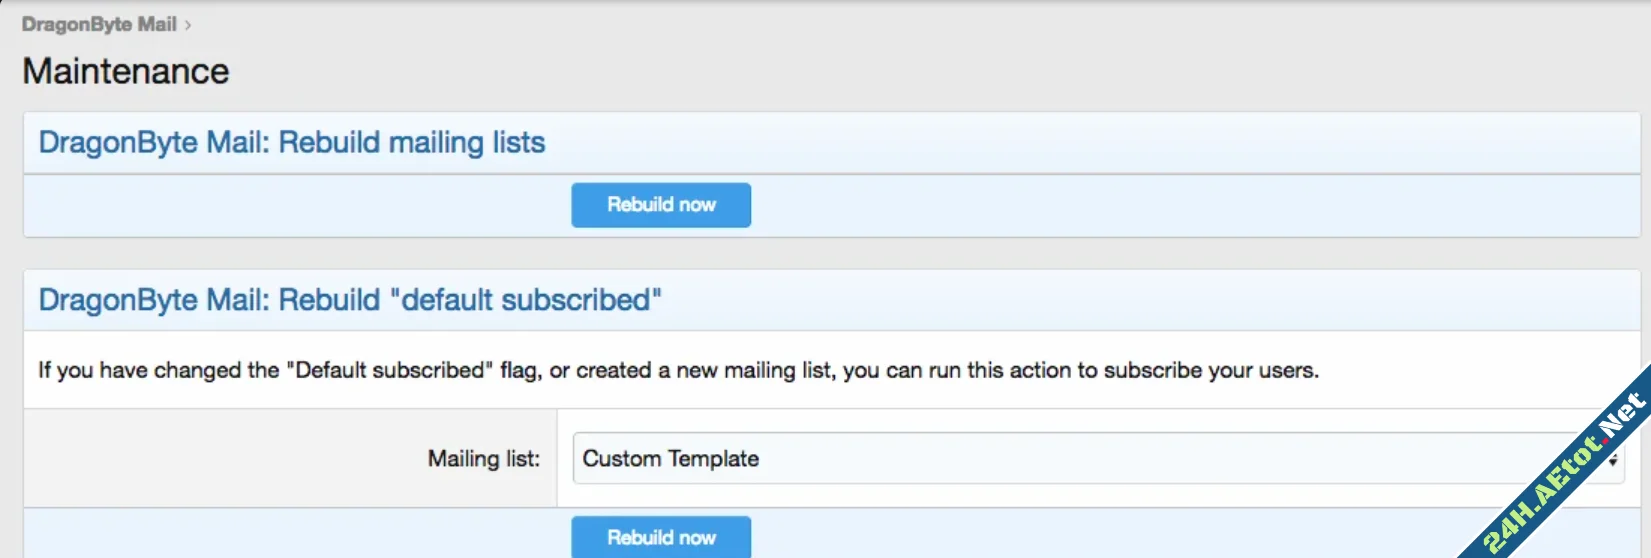Click the grey label cell left of "Mailing list:"
Screen dimensions: 1651x558
click(x=200, y=459)
